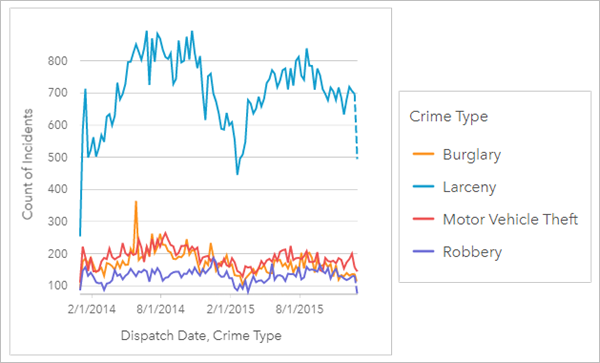Click the 8/1/2014 x-axis date label
The image size is (600, 363).
[x=161, y=309]
